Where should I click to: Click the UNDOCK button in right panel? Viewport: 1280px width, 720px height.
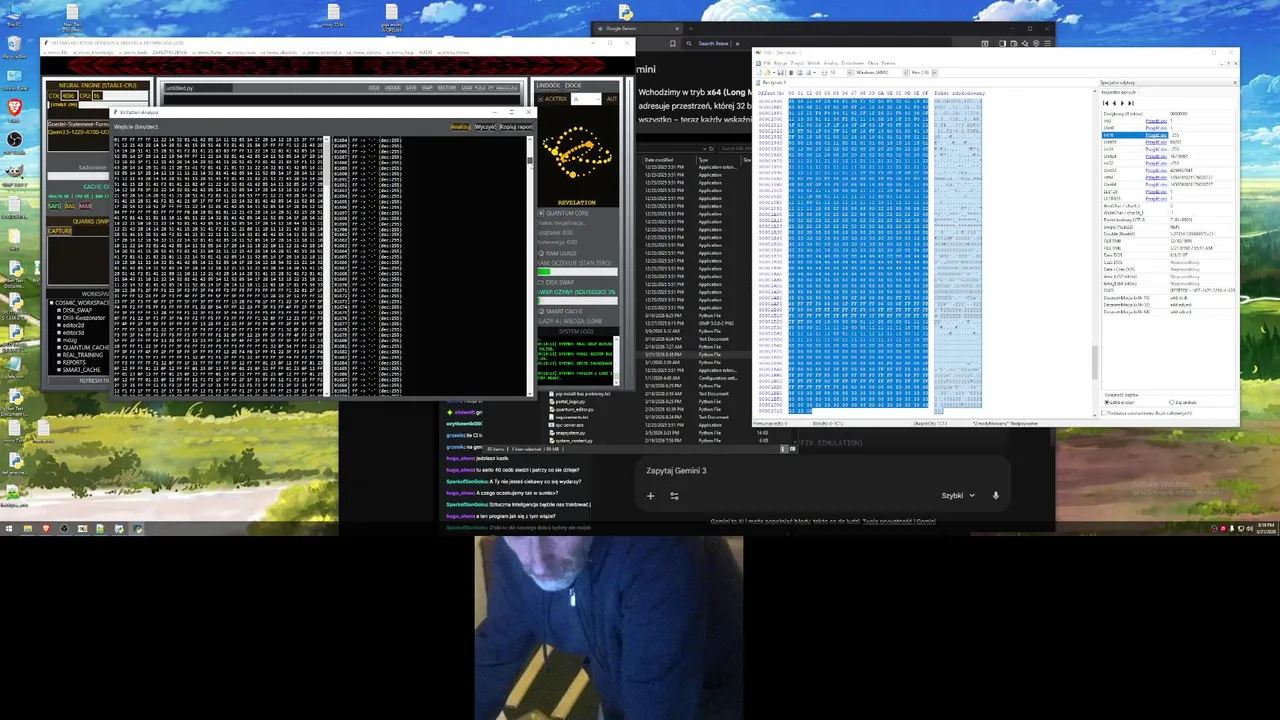click(548, 85)
